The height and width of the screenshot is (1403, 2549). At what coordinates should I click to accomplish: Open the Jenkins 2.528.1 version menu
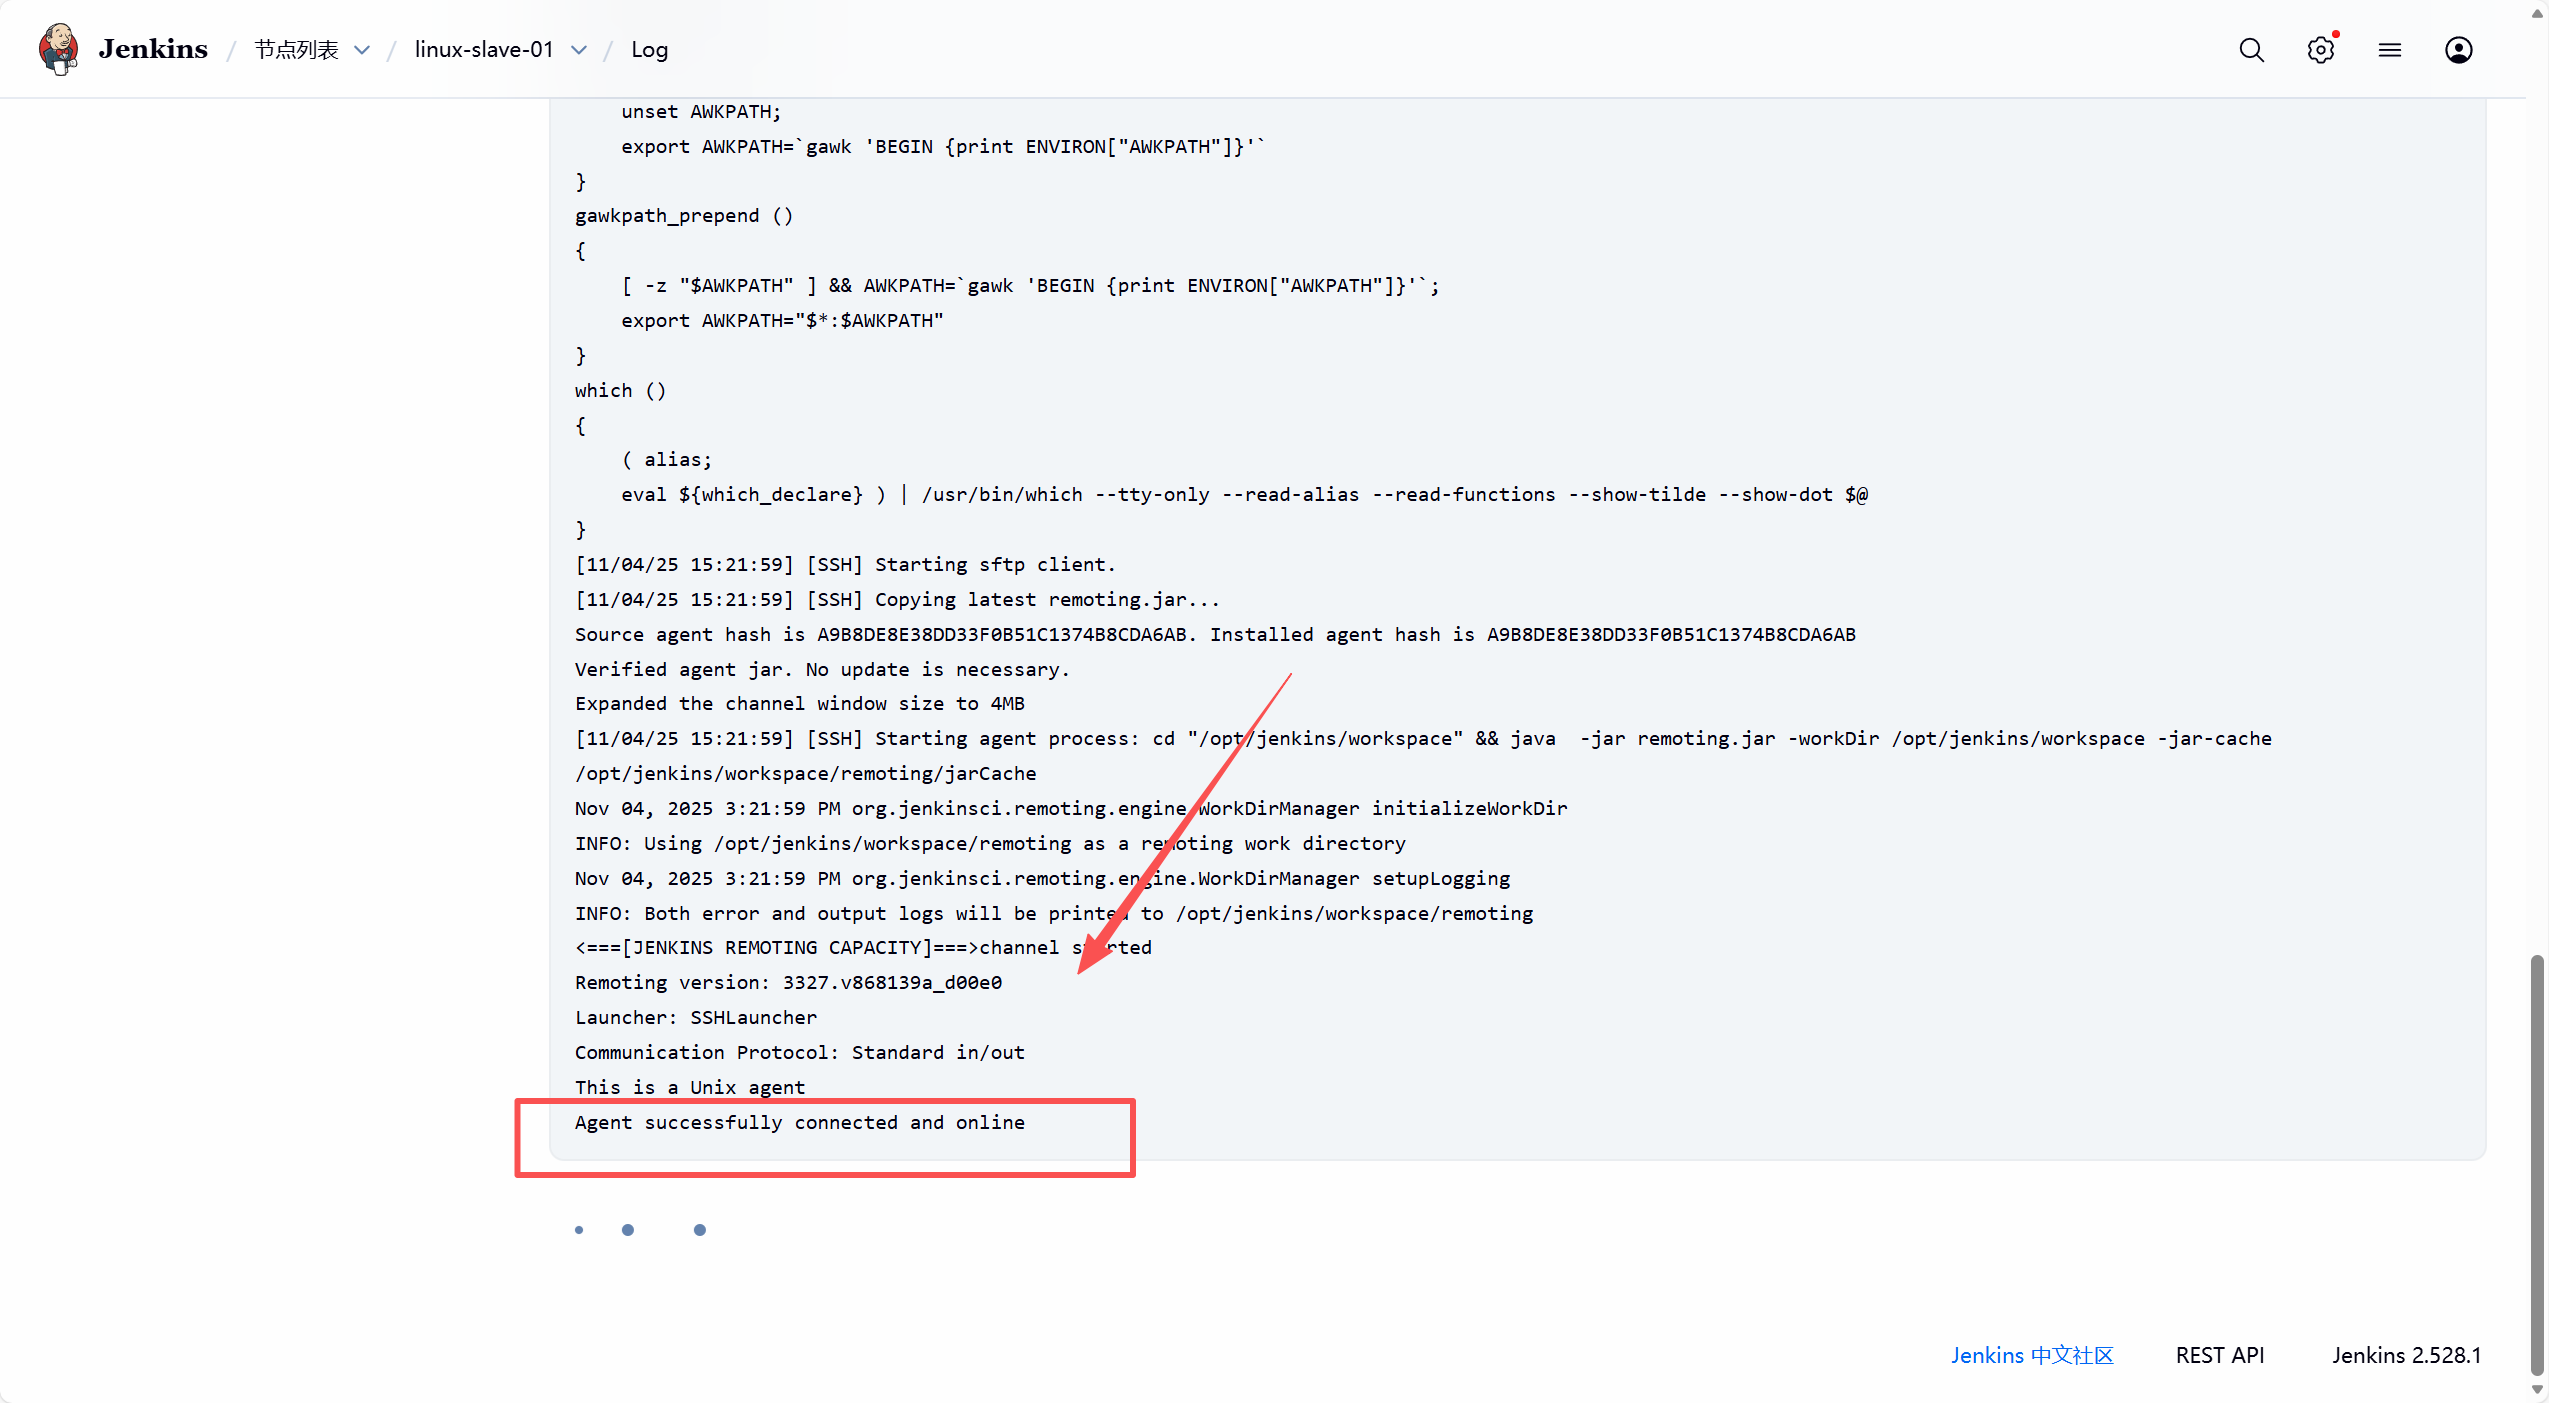pyautogui.click(x=2406, y=1355)
